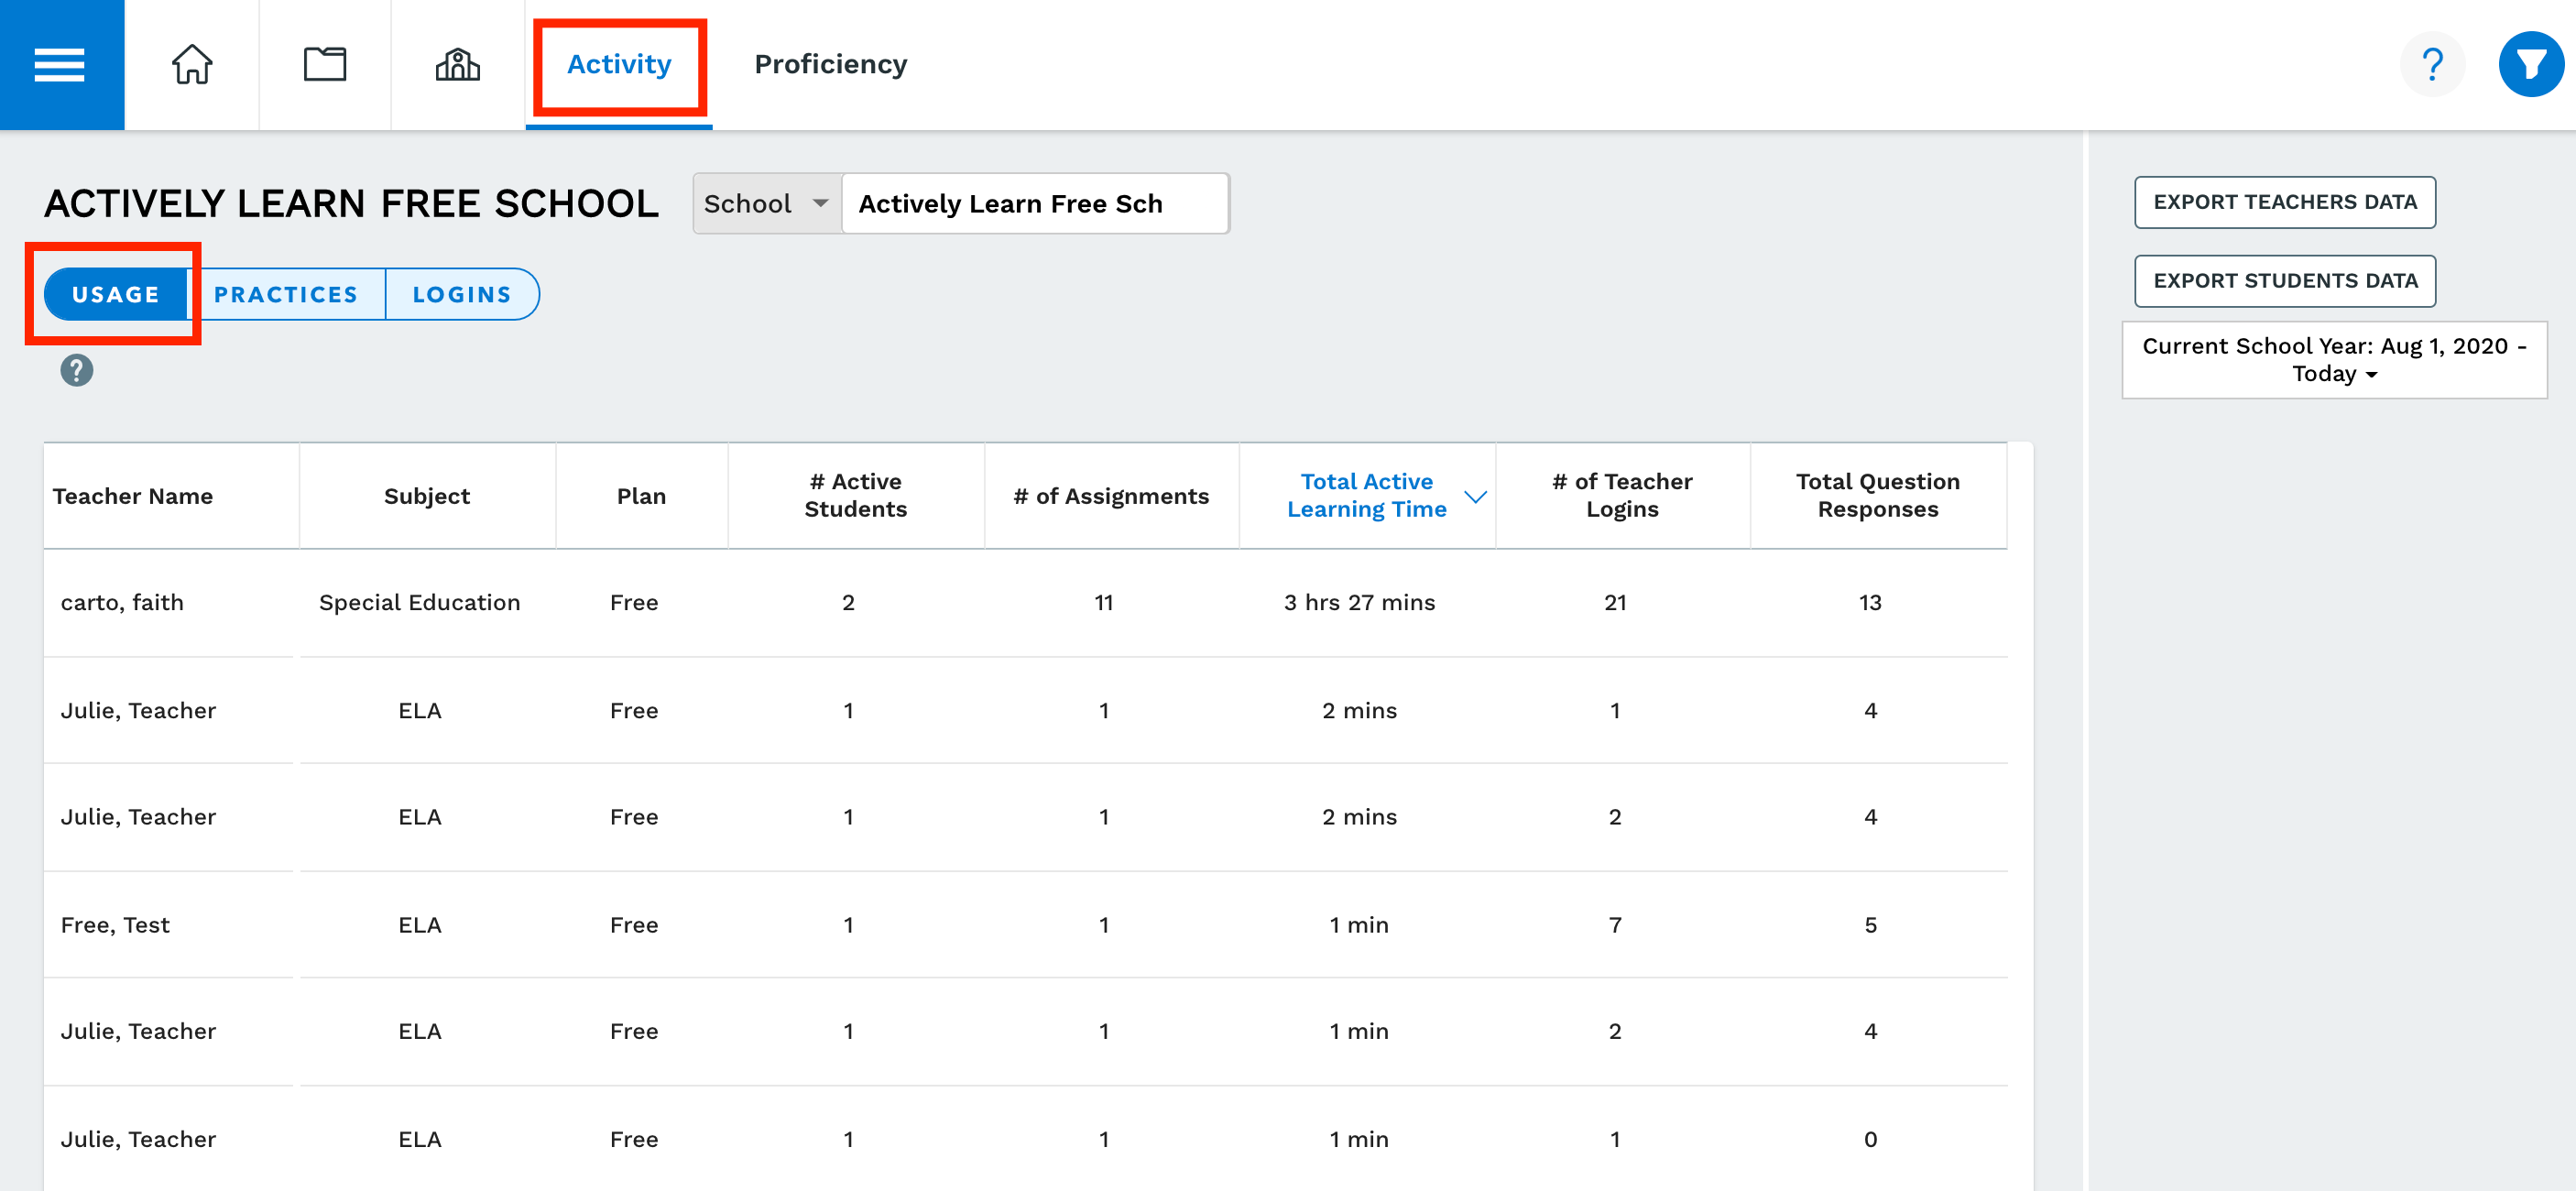Sort by Total Active Learning Time
Image resolution: width=2576 pixels, height=1191 pixels.
tap(1367, 496)
